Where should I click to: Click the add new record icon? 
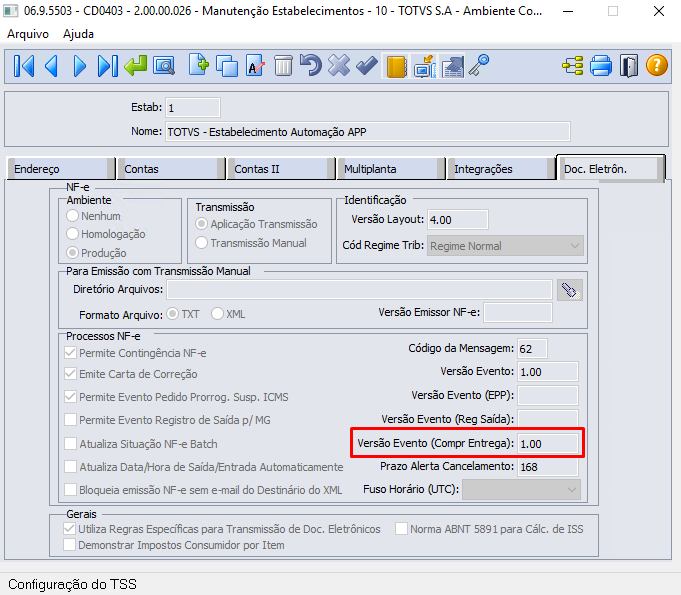198,67
